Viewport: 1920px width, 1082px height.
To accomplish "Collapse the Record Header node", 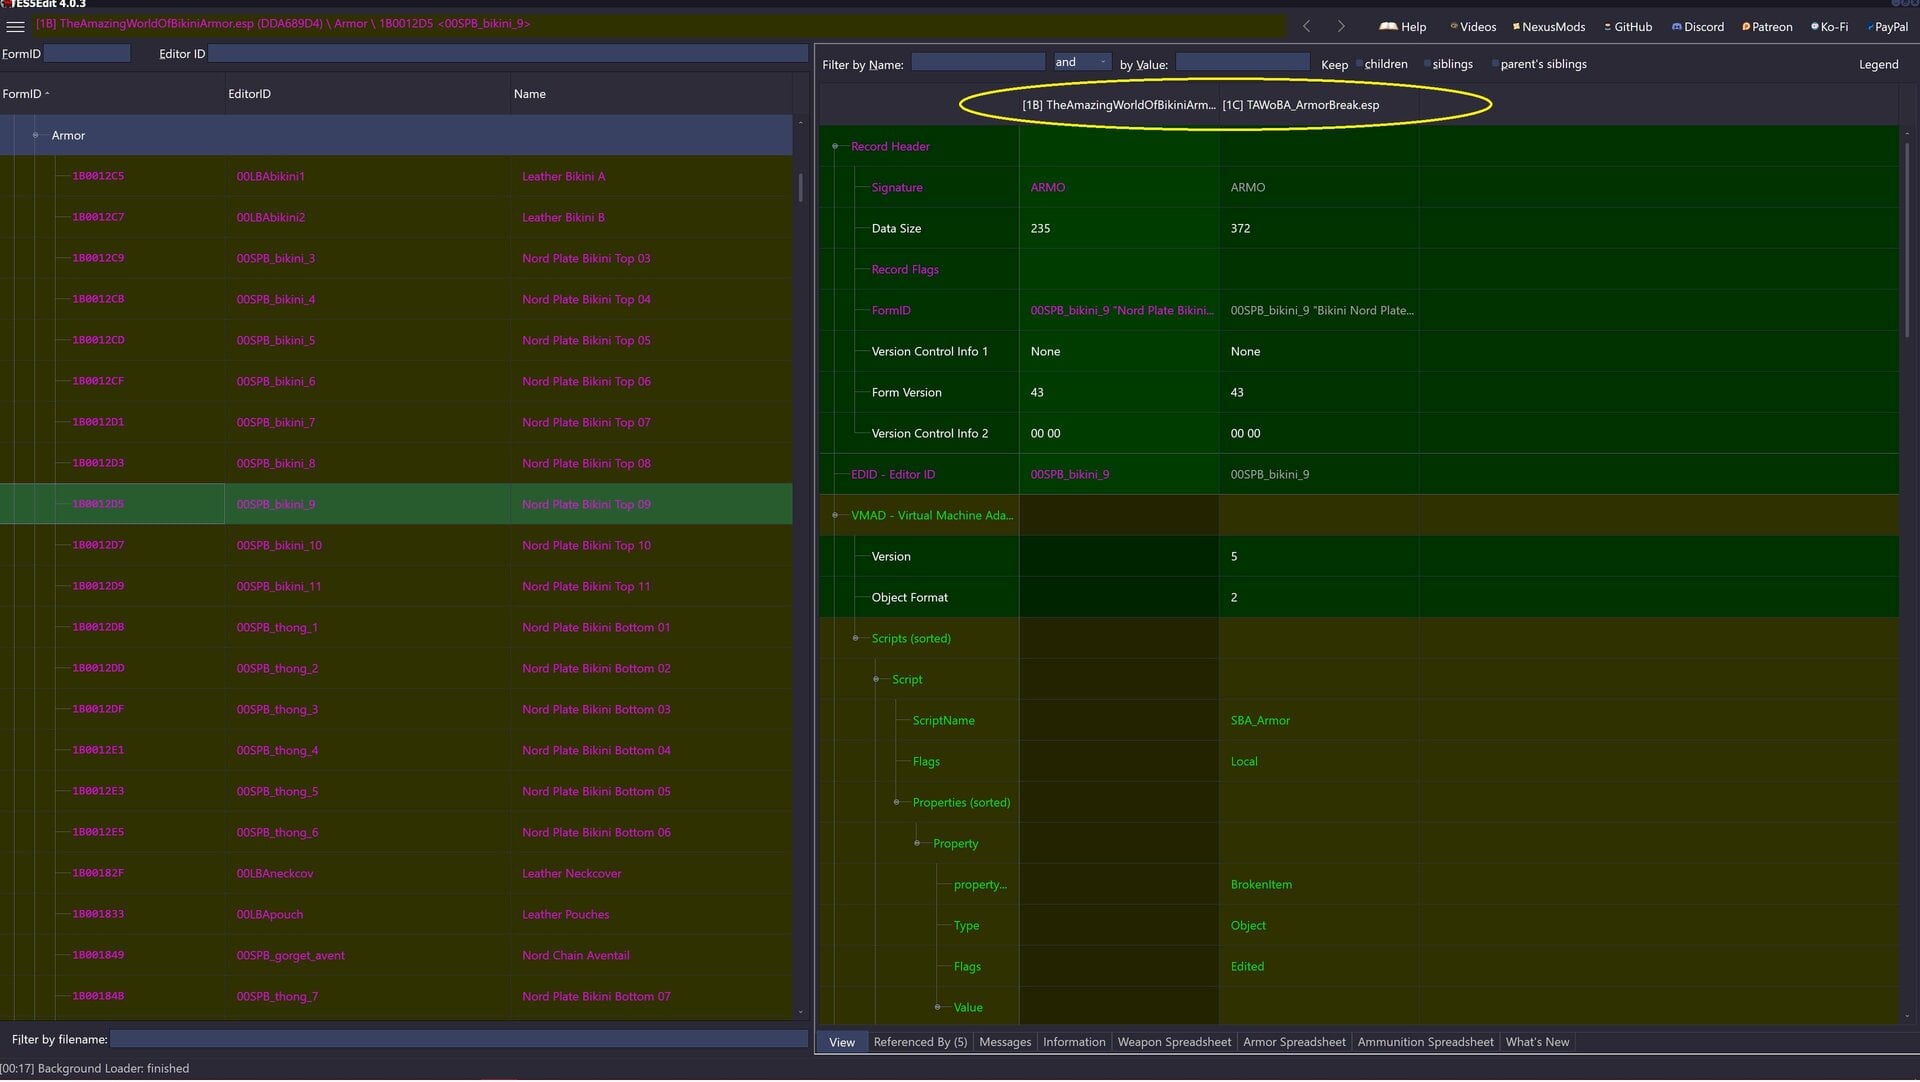I will pyautogui.click(x=835, y=147).
